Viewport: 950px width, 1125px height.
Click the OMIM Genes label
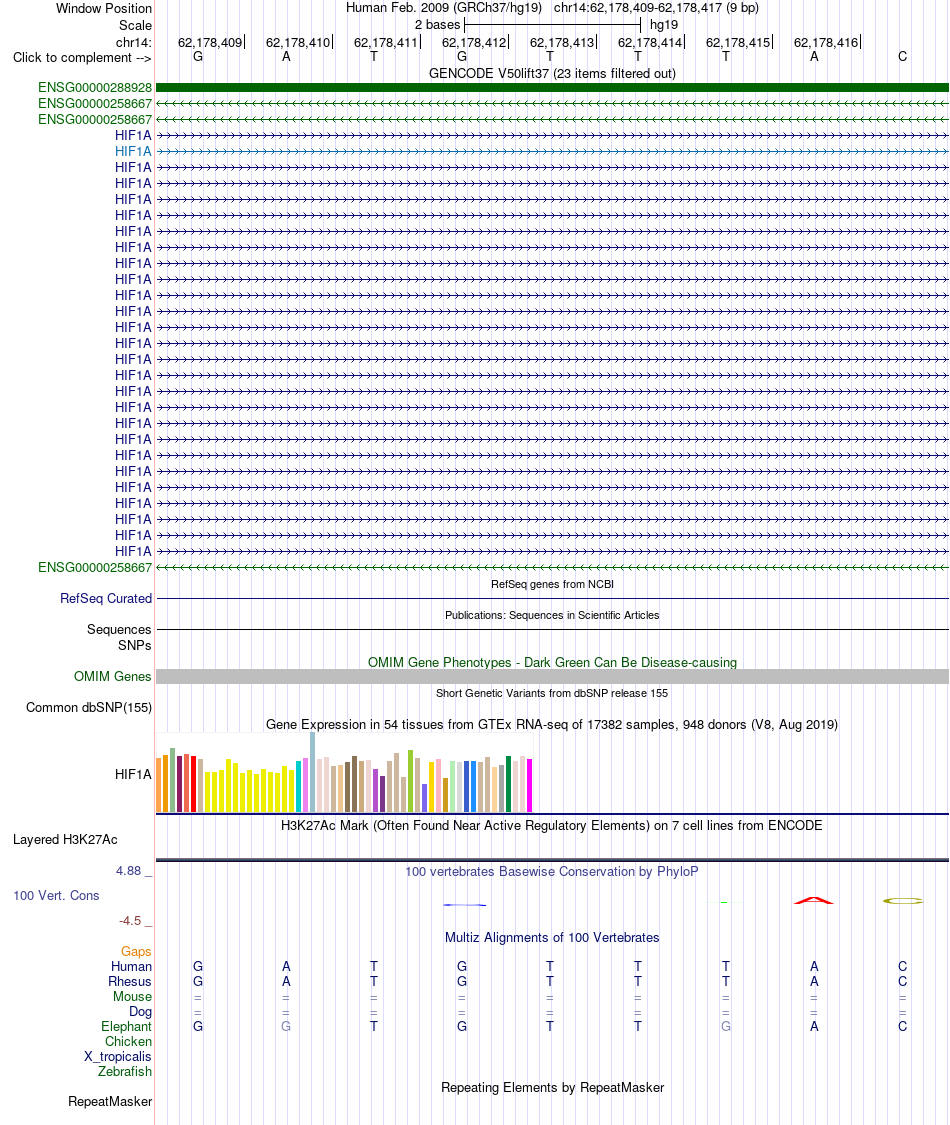click(x=113, y=677)
